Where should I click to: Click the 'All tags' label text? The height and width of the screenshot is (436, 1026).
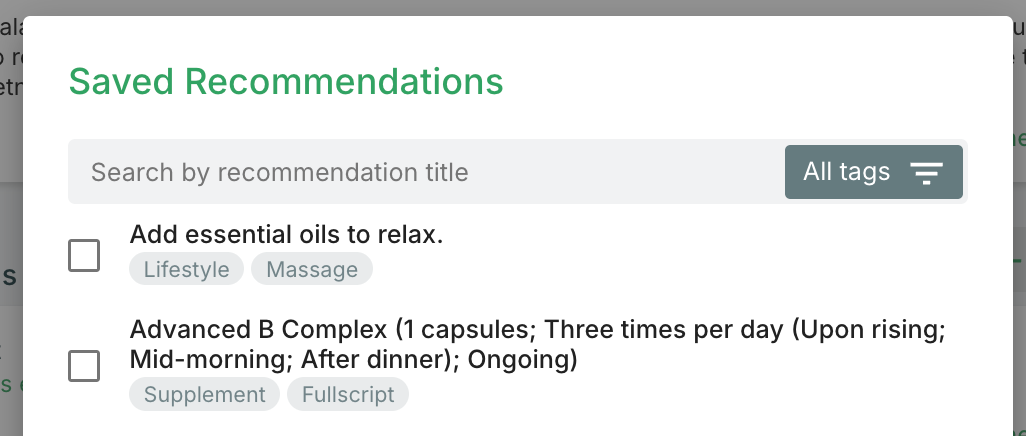point(846,172)
